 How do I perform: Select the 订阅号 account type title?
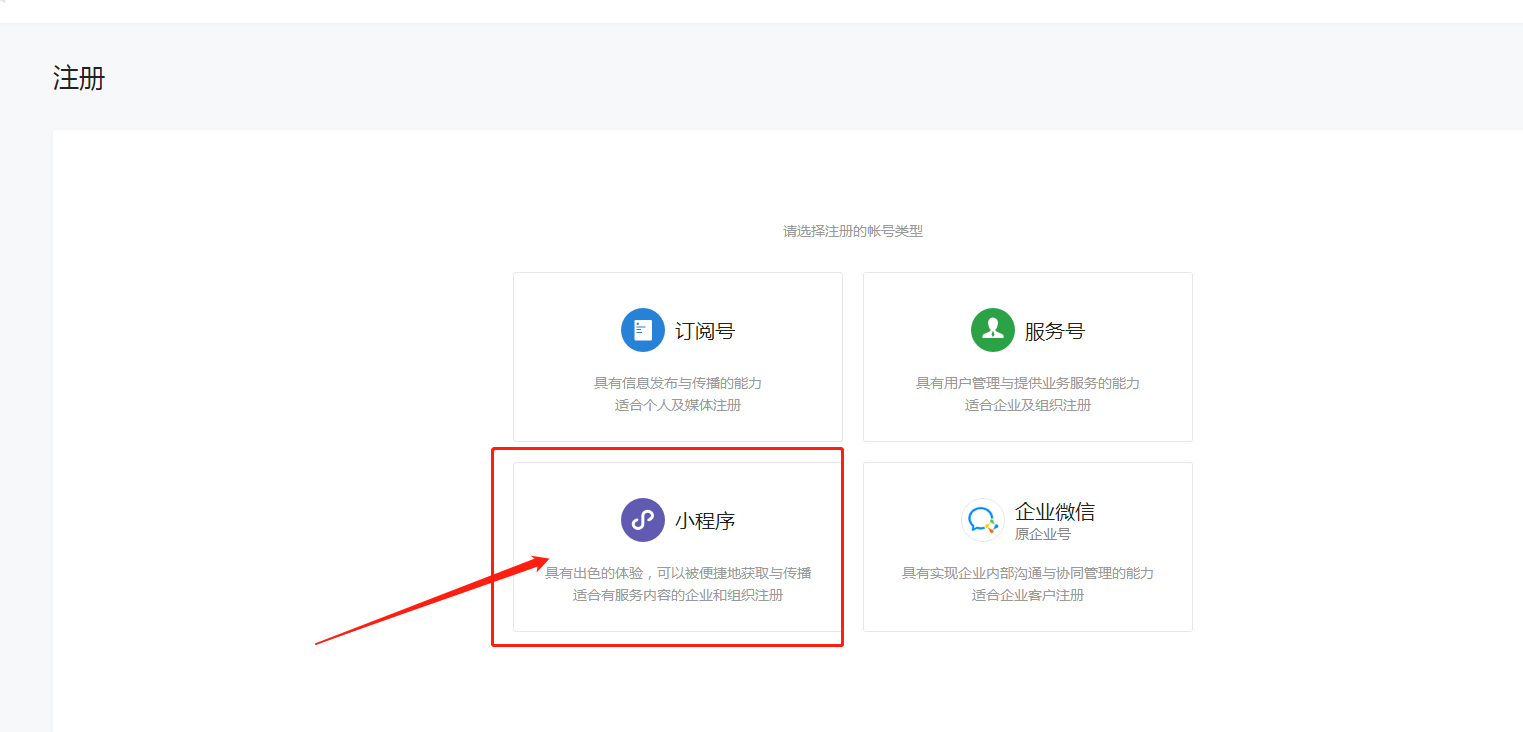point(705,331)
